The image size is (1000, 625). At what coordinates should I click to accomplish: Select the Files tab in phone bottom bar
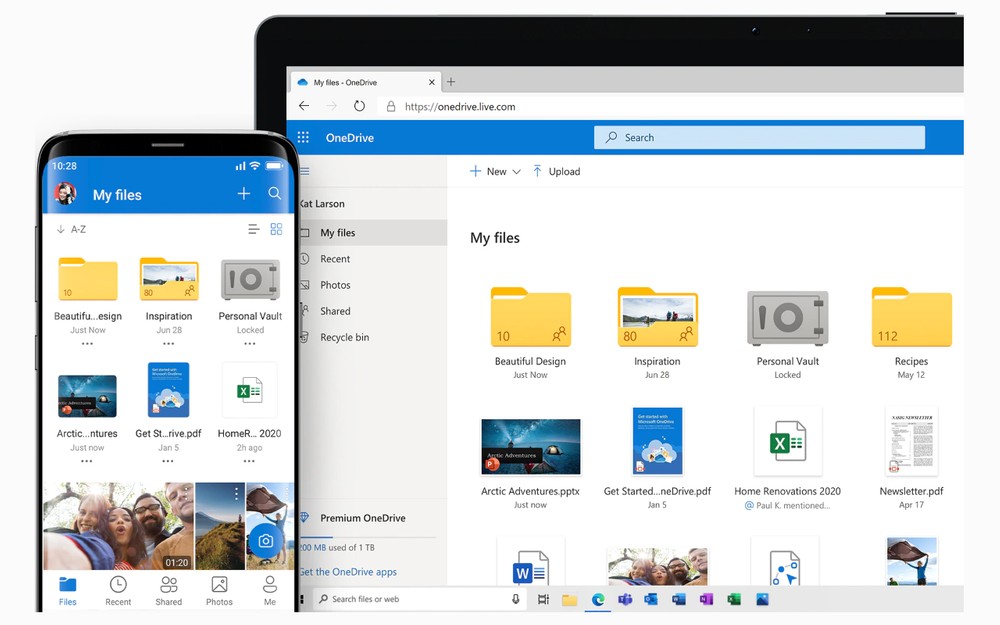(68, 591)
